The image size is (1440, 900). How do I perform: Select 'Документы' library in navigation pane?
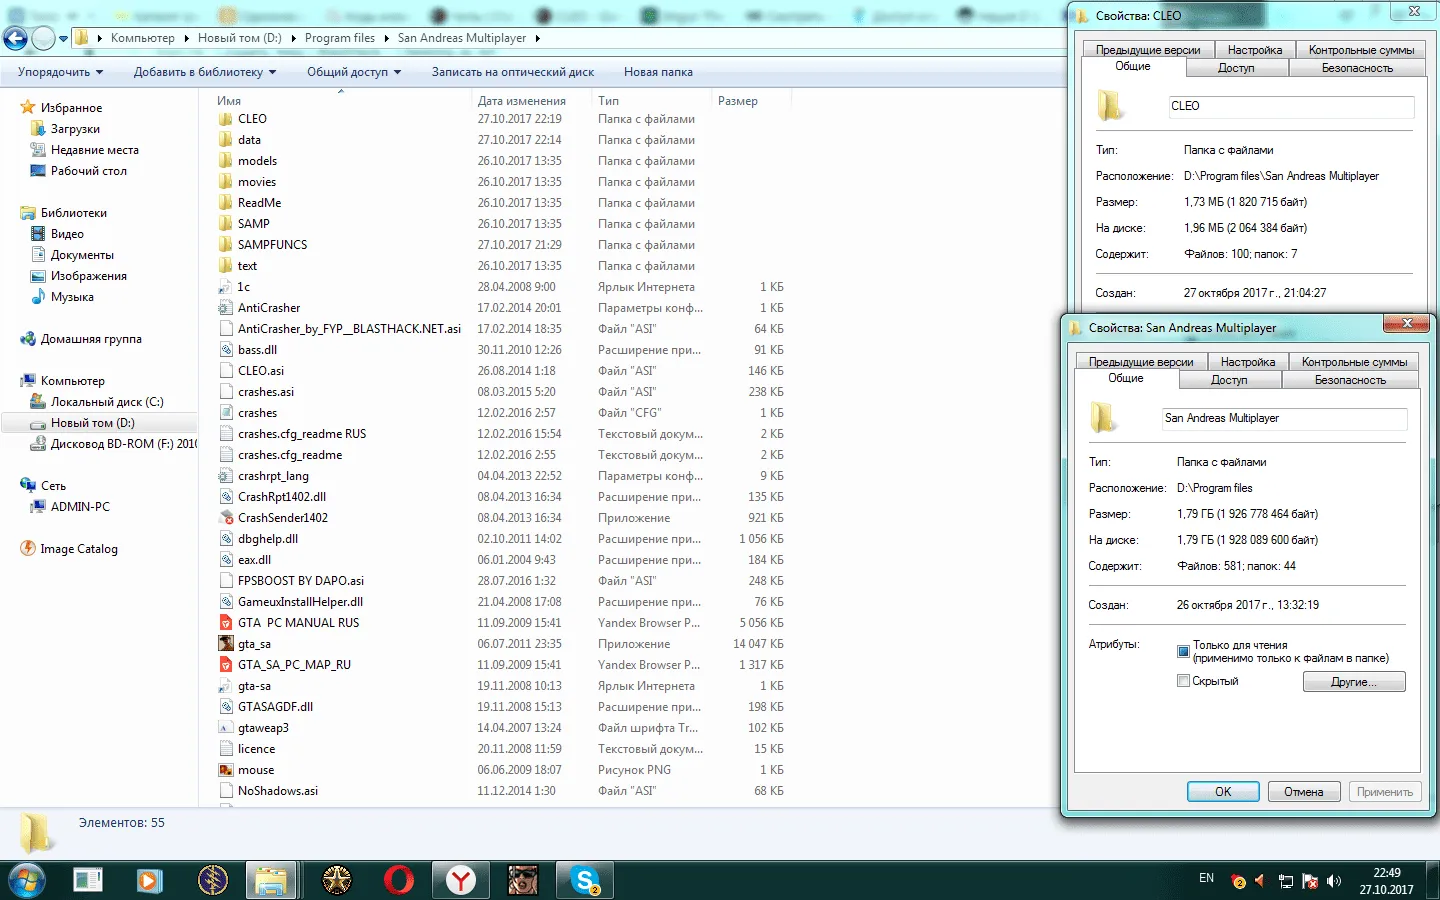click(82, 255)
